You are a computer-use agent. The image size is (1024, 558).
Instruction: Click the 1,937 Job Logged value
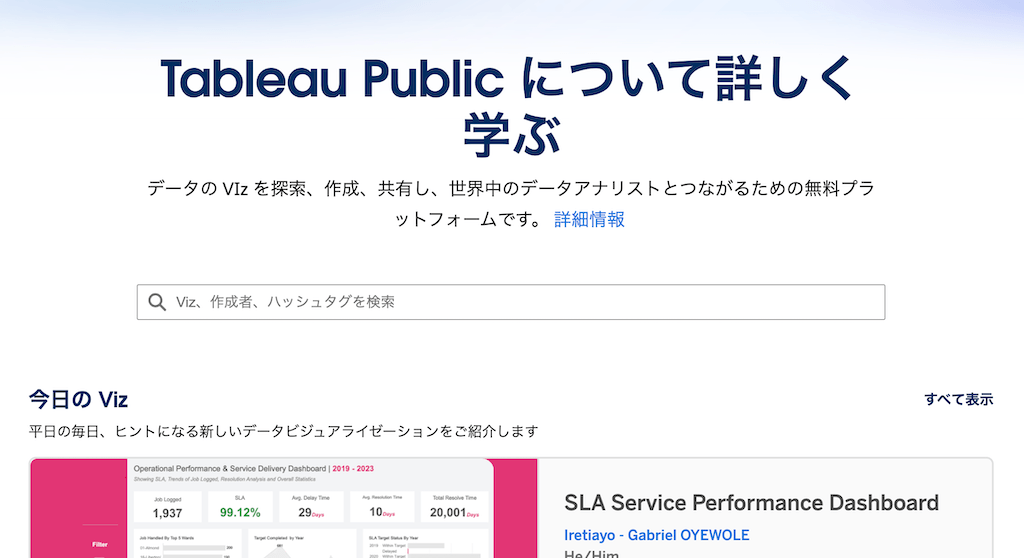click(x=167, y=514)
